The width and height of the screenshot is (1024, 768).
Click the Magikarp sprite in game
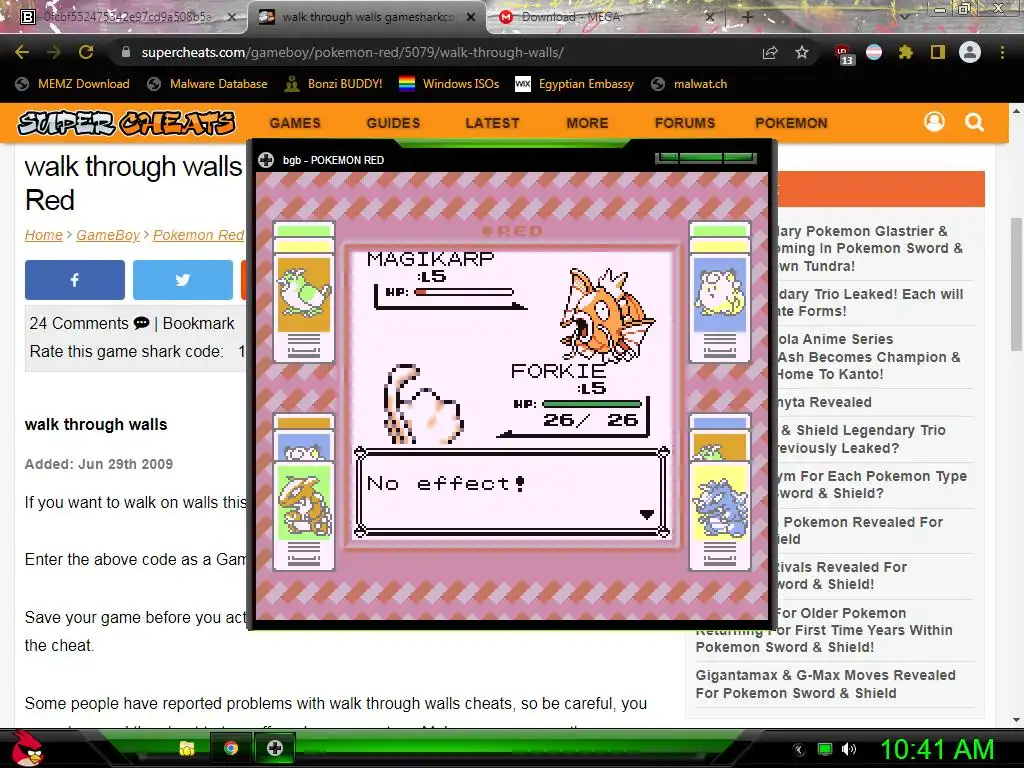607,315
